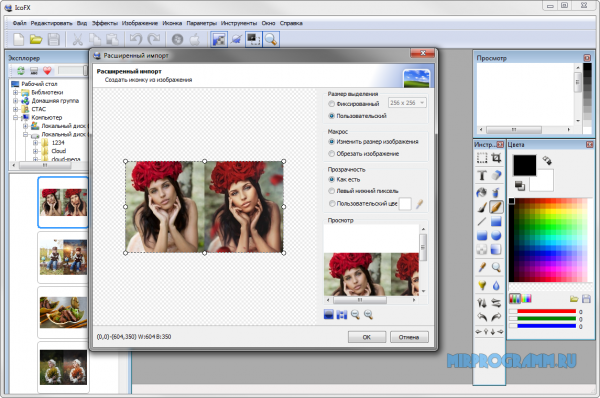
Task: Close the Цвета panel
Action: click(x=589, y=144)
